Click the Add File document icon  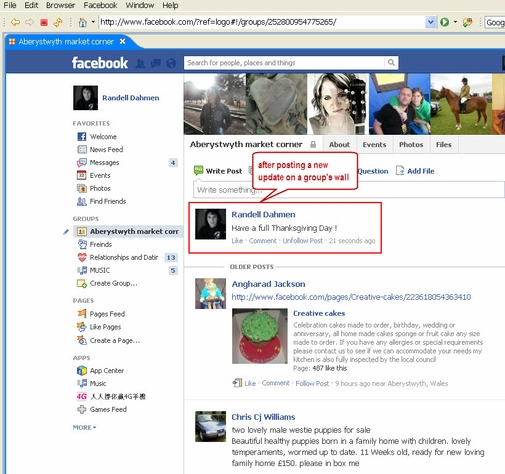click(400, 171)
